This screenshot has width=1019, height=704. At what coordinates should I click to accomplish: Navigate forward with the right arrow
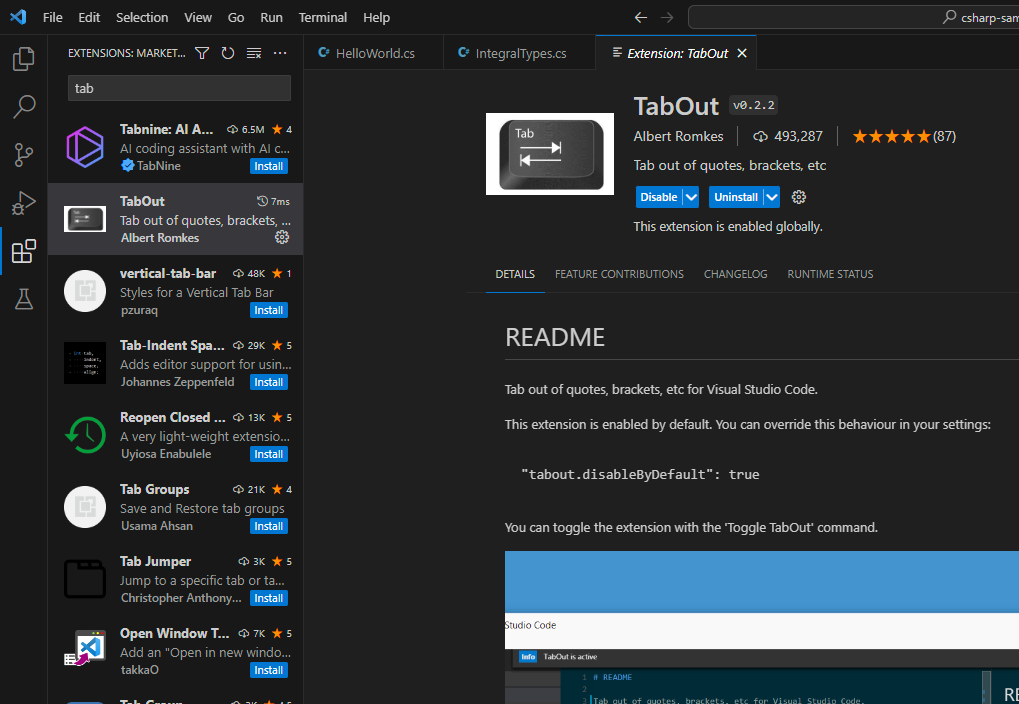point(667,18)
